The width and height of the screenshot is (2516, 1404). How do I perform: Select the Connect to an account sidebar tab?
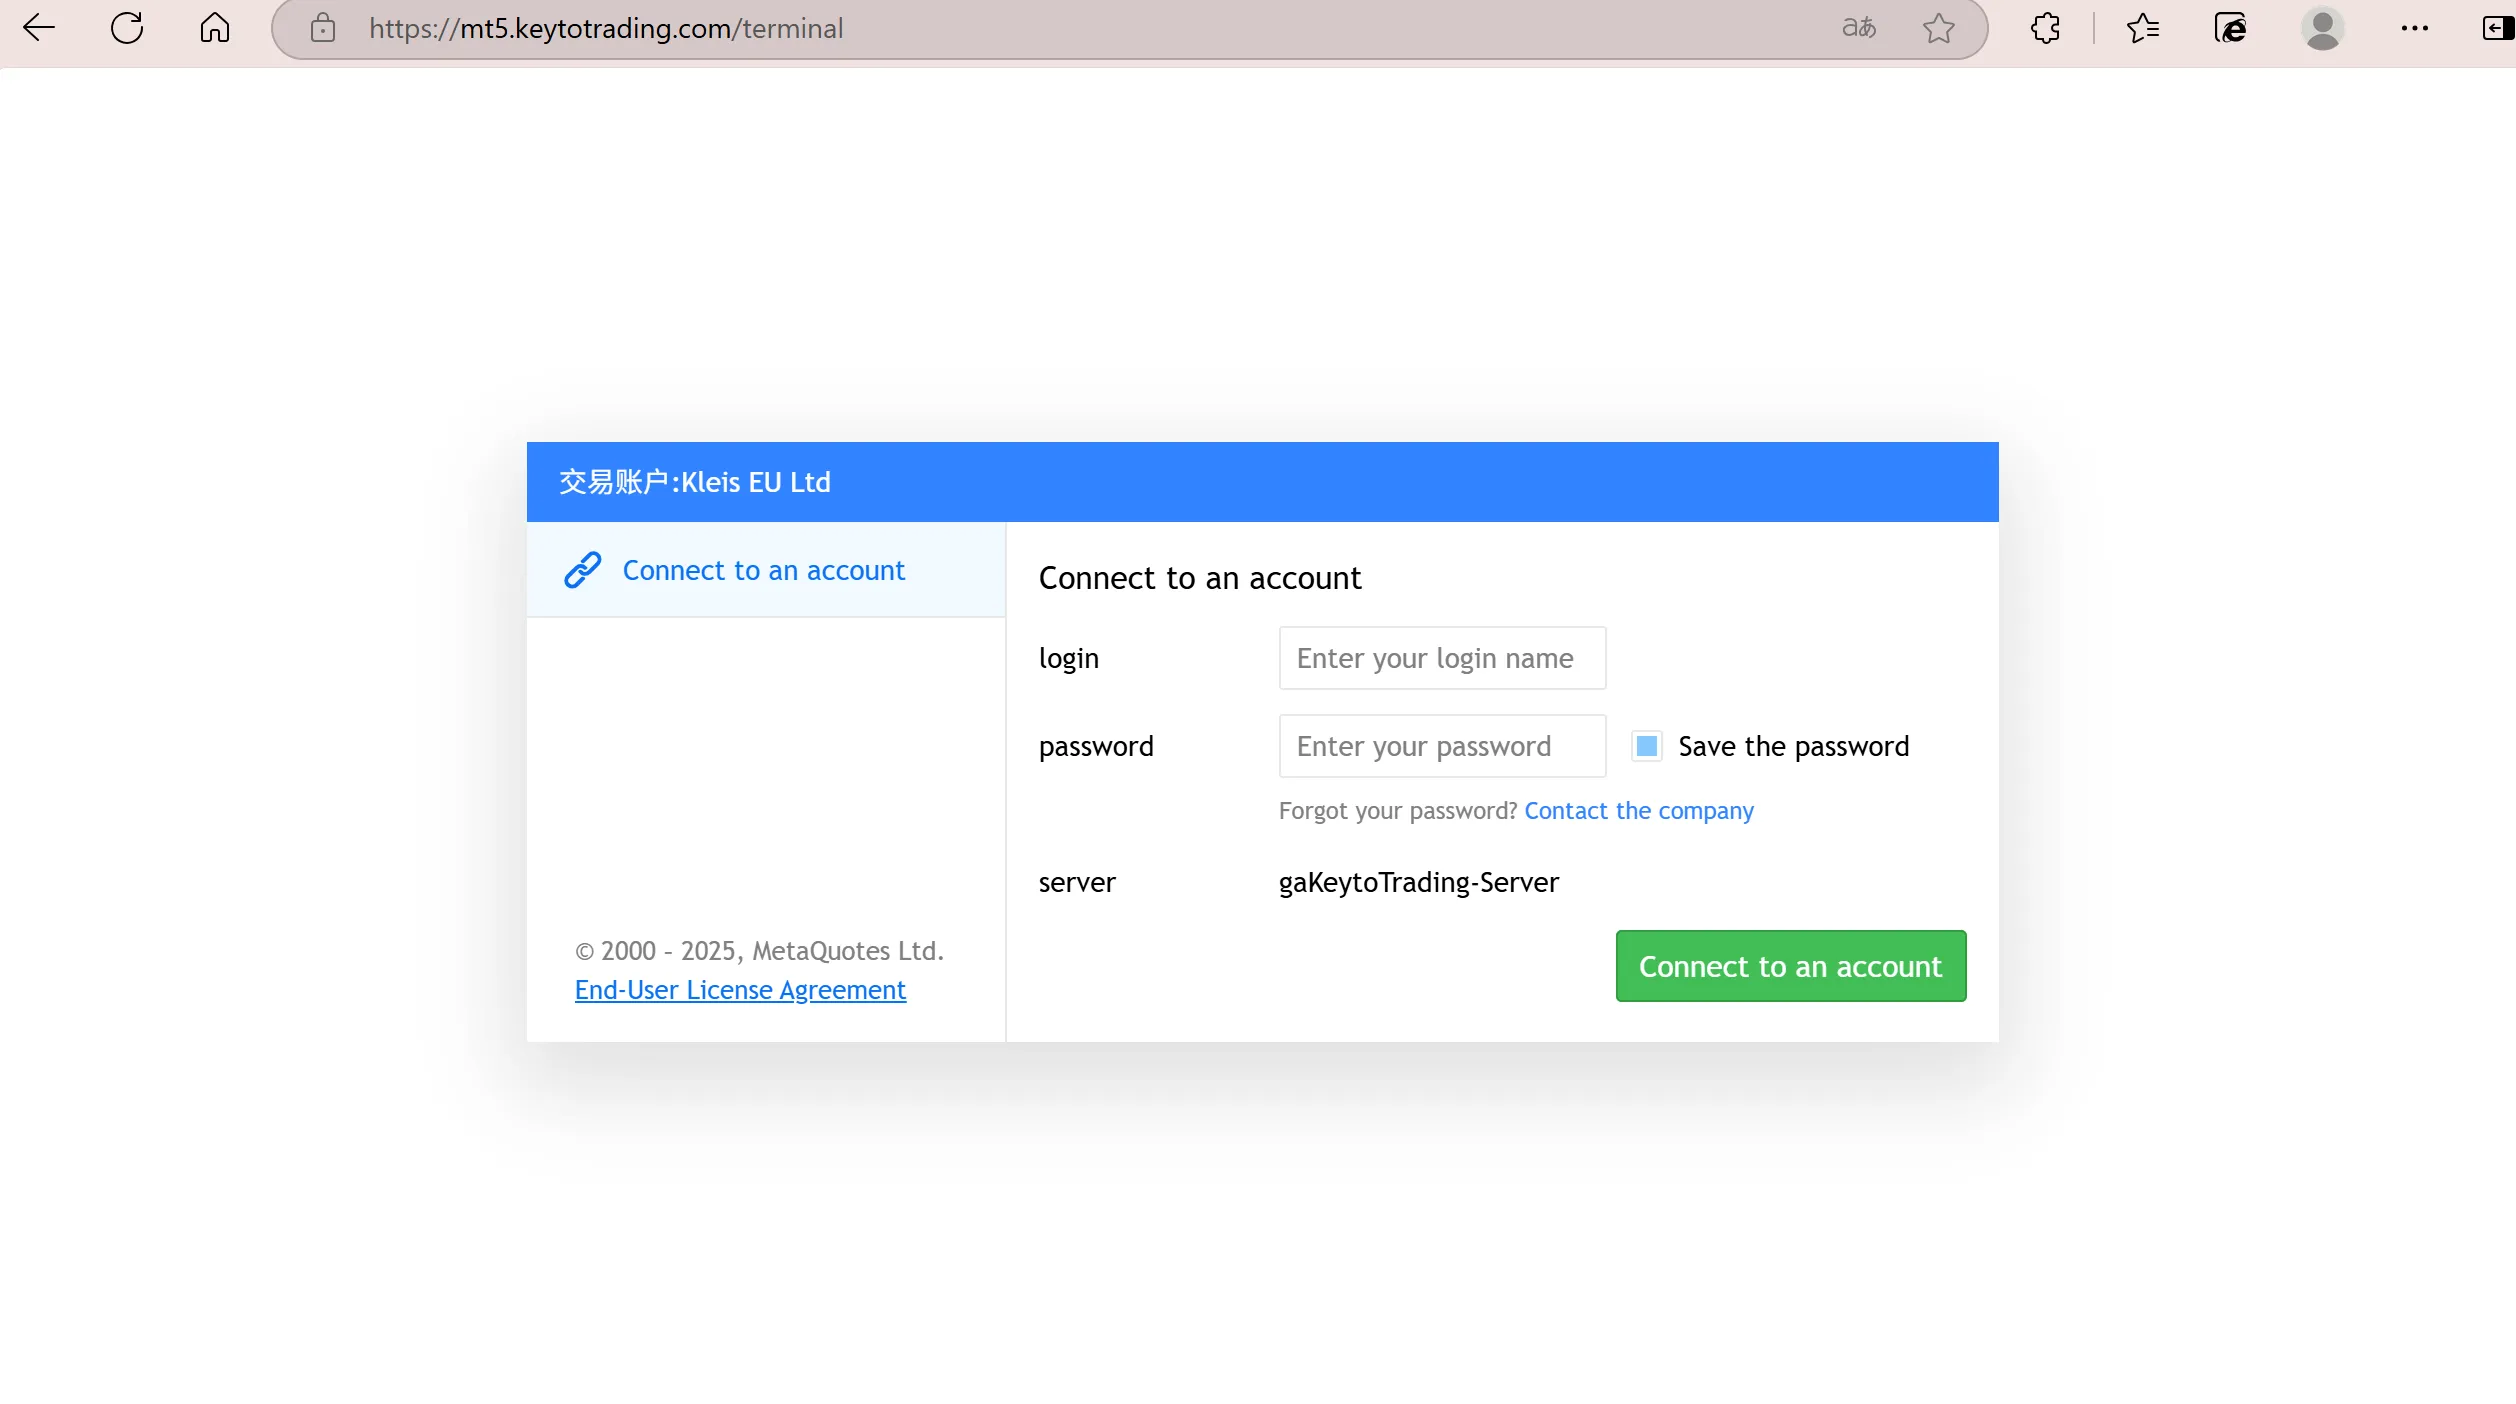pos(765,570)
